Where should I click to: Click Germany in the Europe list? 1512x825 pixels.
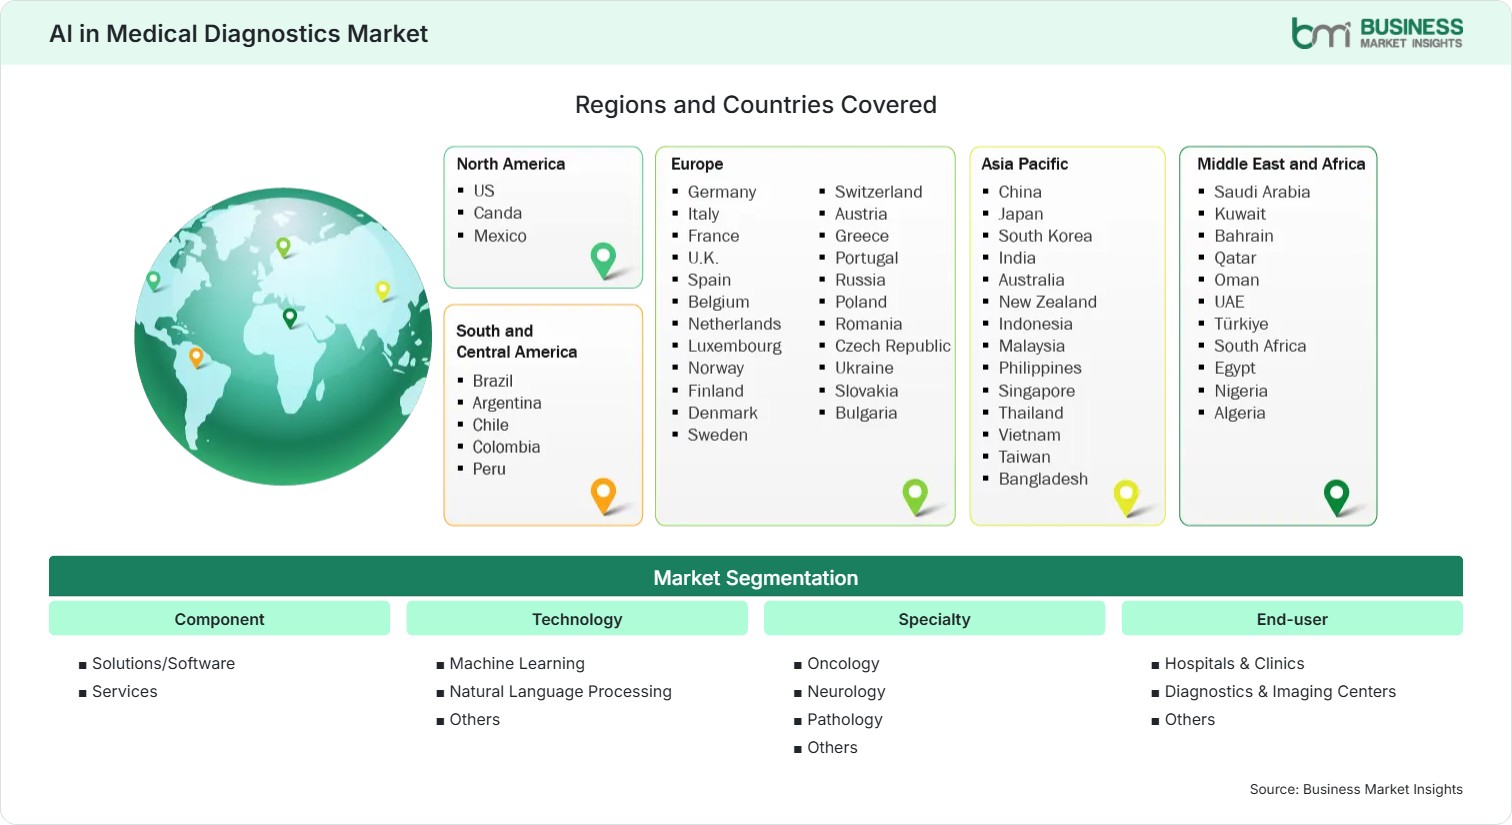pos(722,192)
